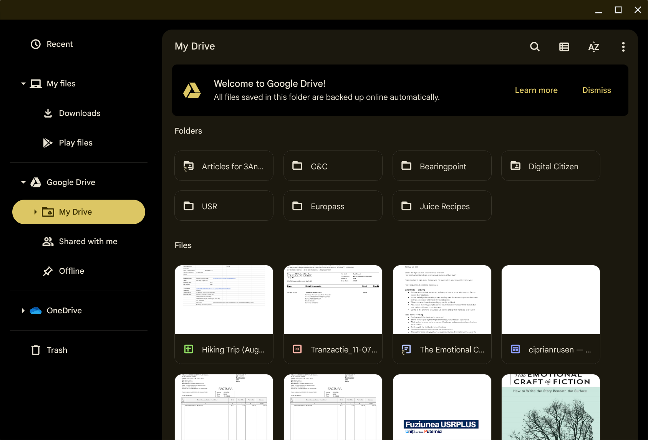648x440 pixels.
Task: Click the Downloads arrow icon
Action: [48, 113]
